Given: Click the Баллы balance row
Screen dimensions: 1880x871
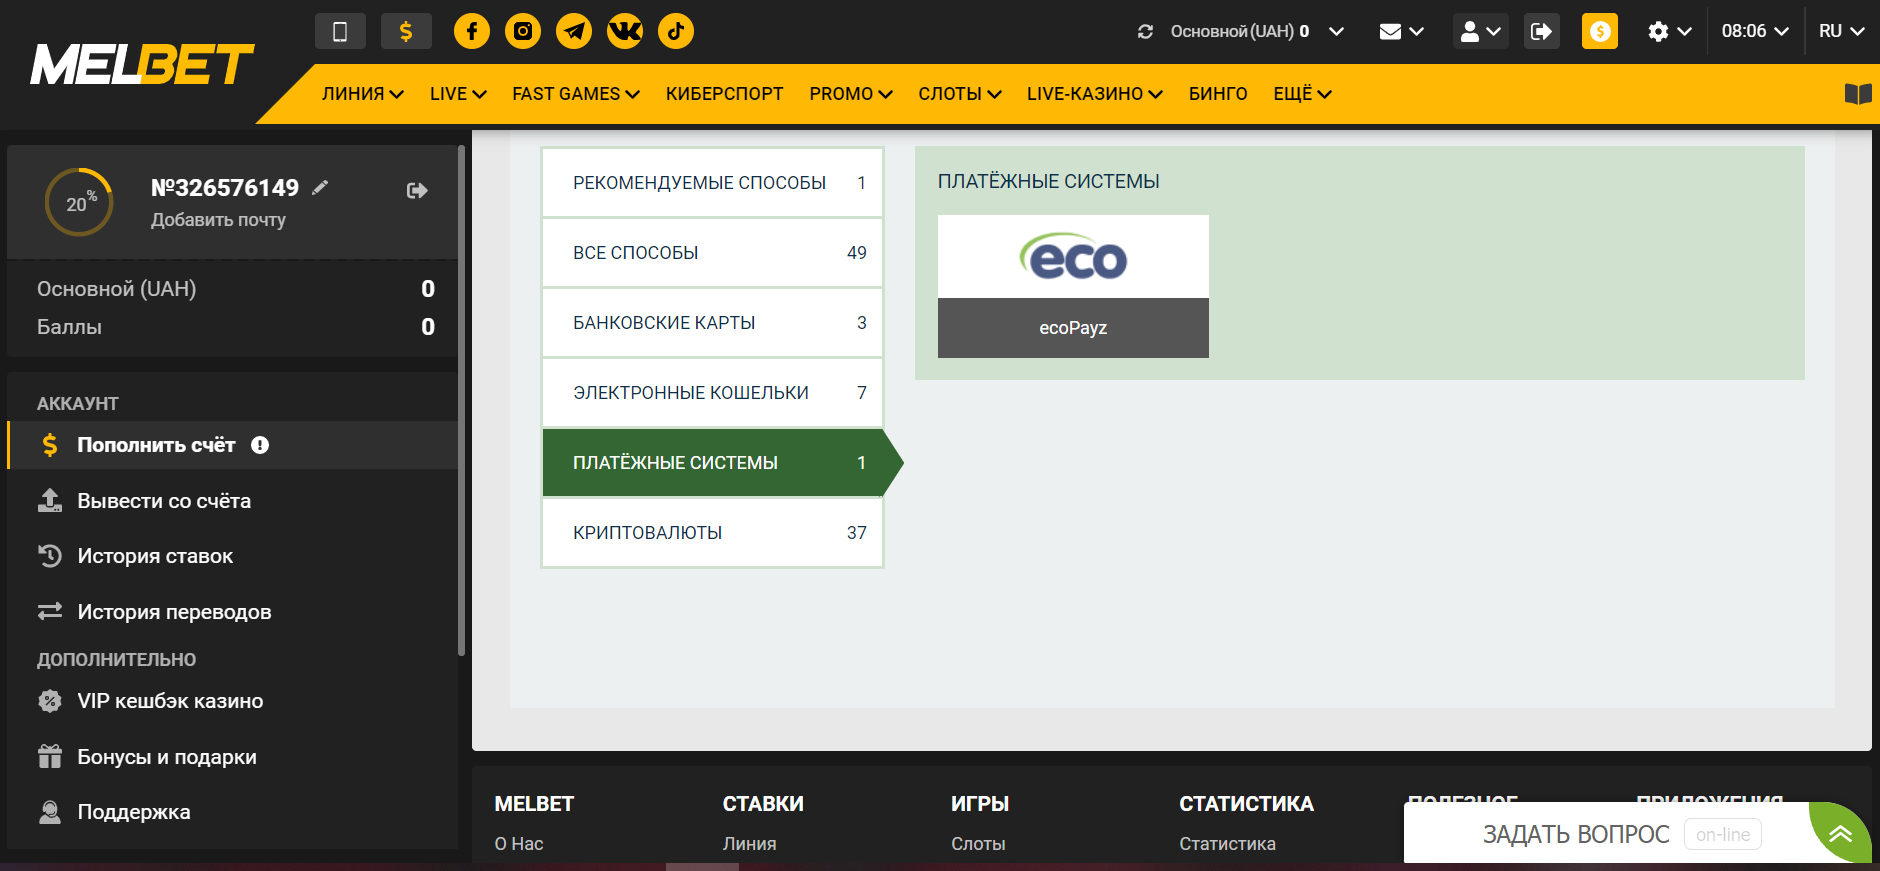Looking at the screenshot, I should point(235,327).
